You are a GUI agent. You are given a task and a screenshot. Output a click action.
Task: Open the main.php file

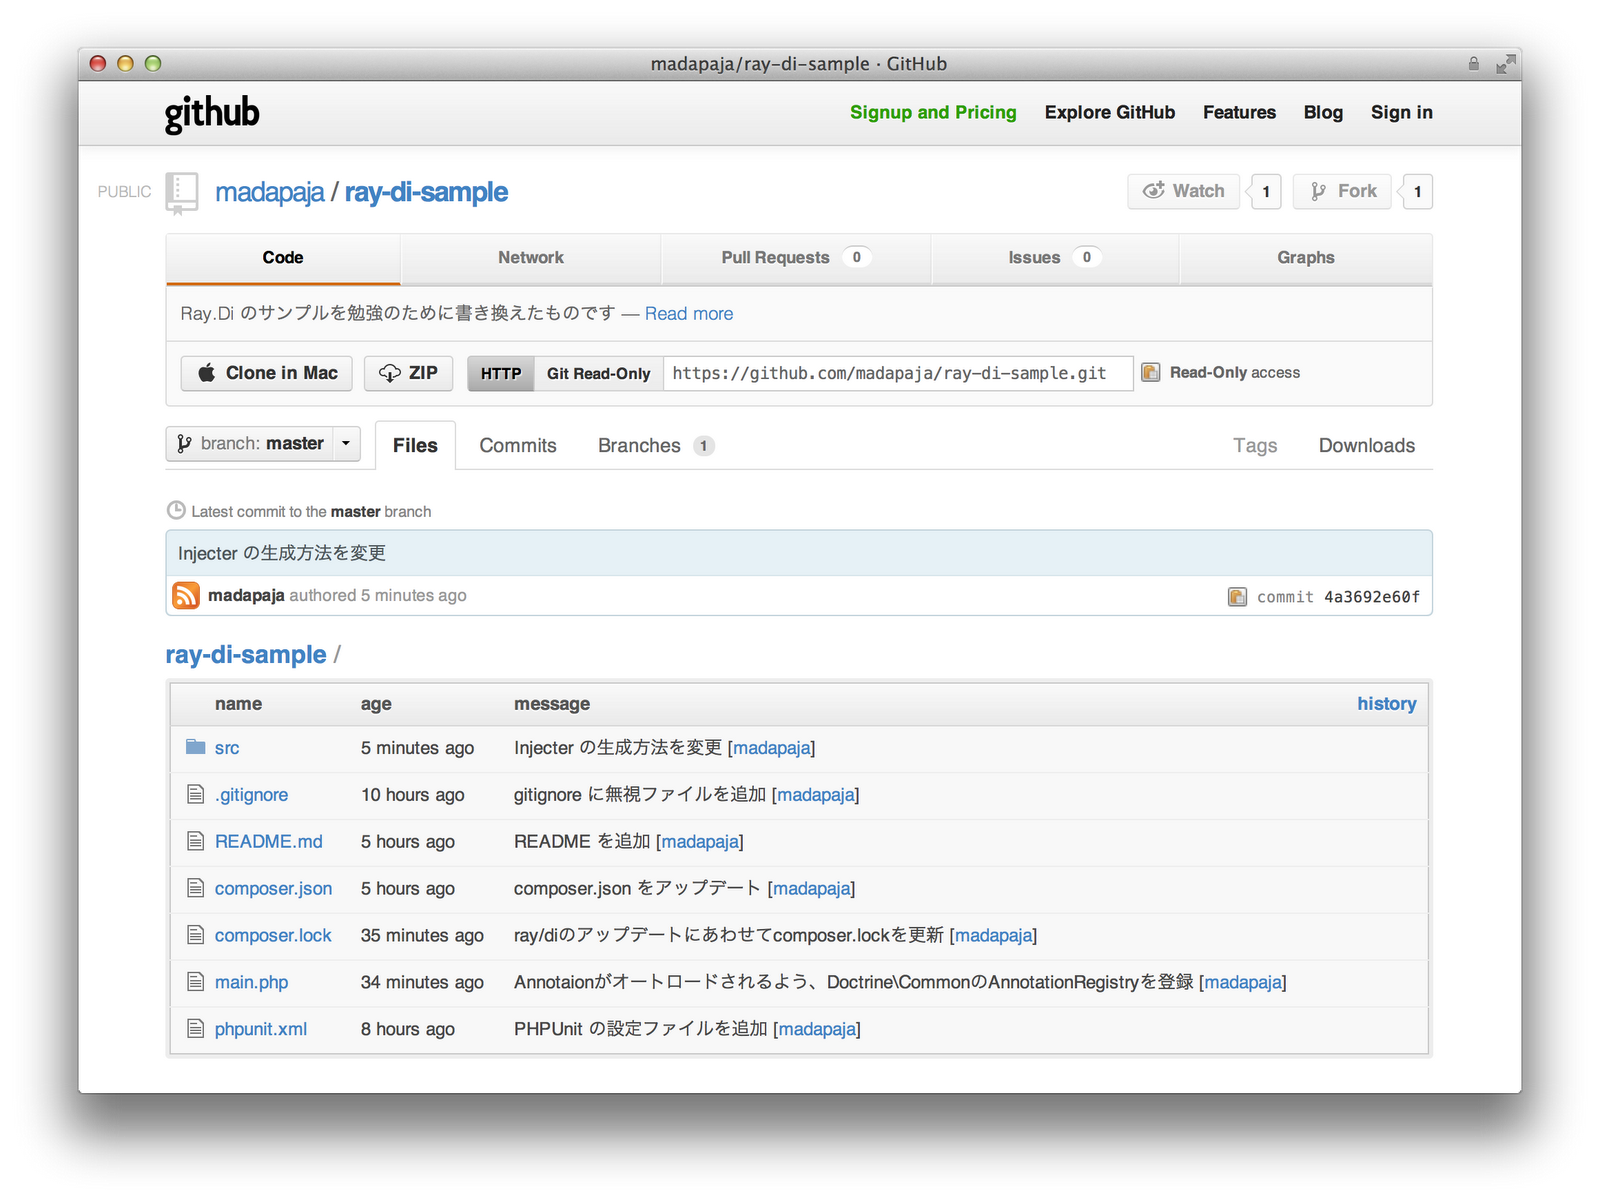252,982
